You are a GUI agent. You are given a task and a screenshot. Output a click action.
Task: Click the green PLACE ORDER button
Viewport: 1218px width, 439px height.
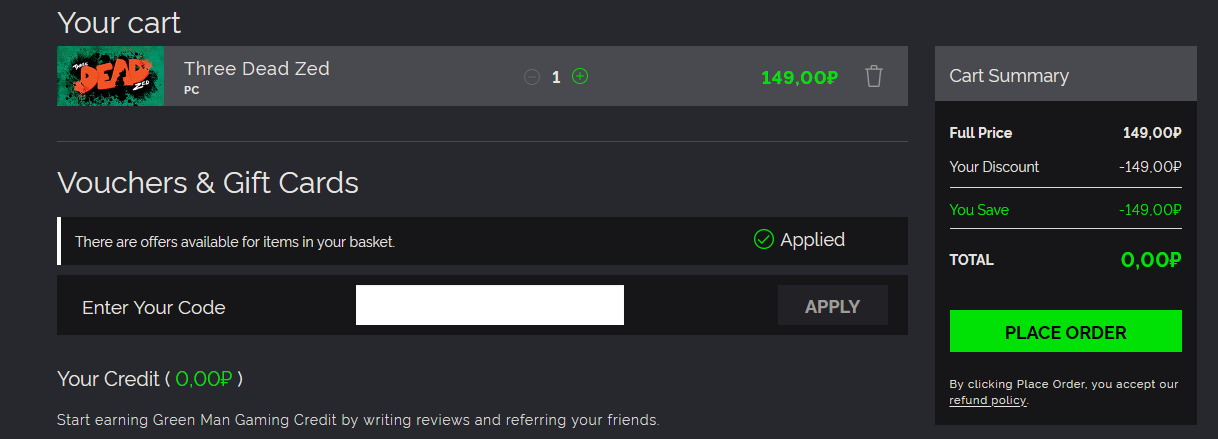coord(1066,332)
